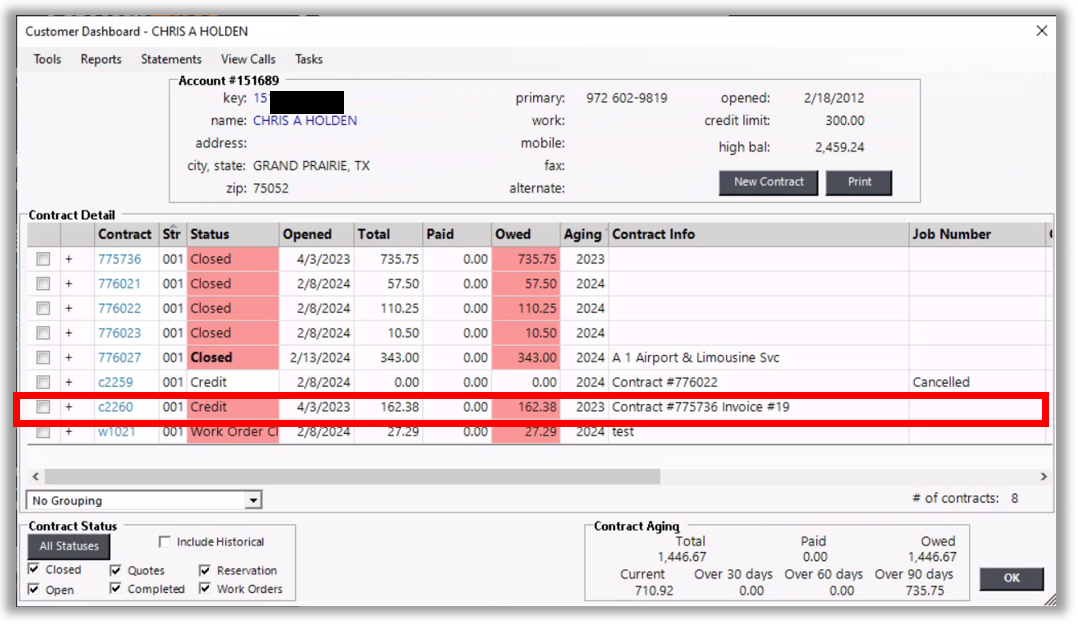Click the All Statuses button
The image size is (1078, 629).
point(69,546)
